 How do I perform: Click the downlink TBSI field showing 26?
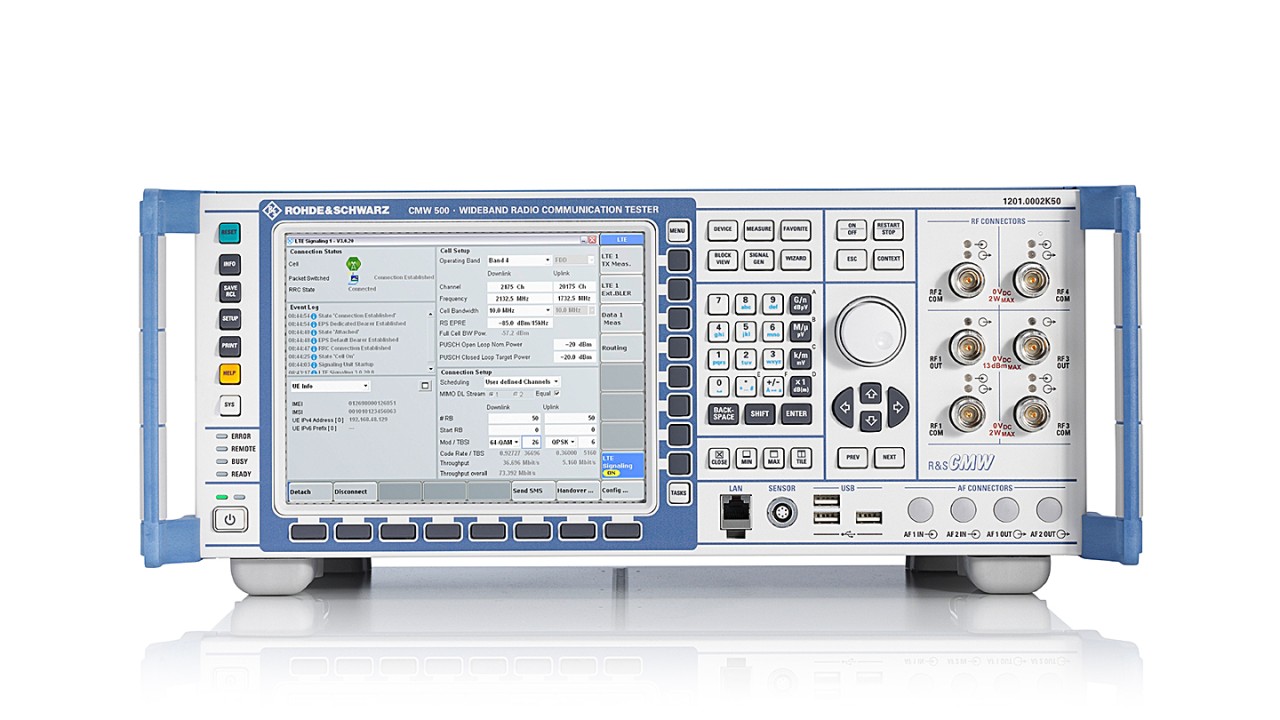point(532,442)
